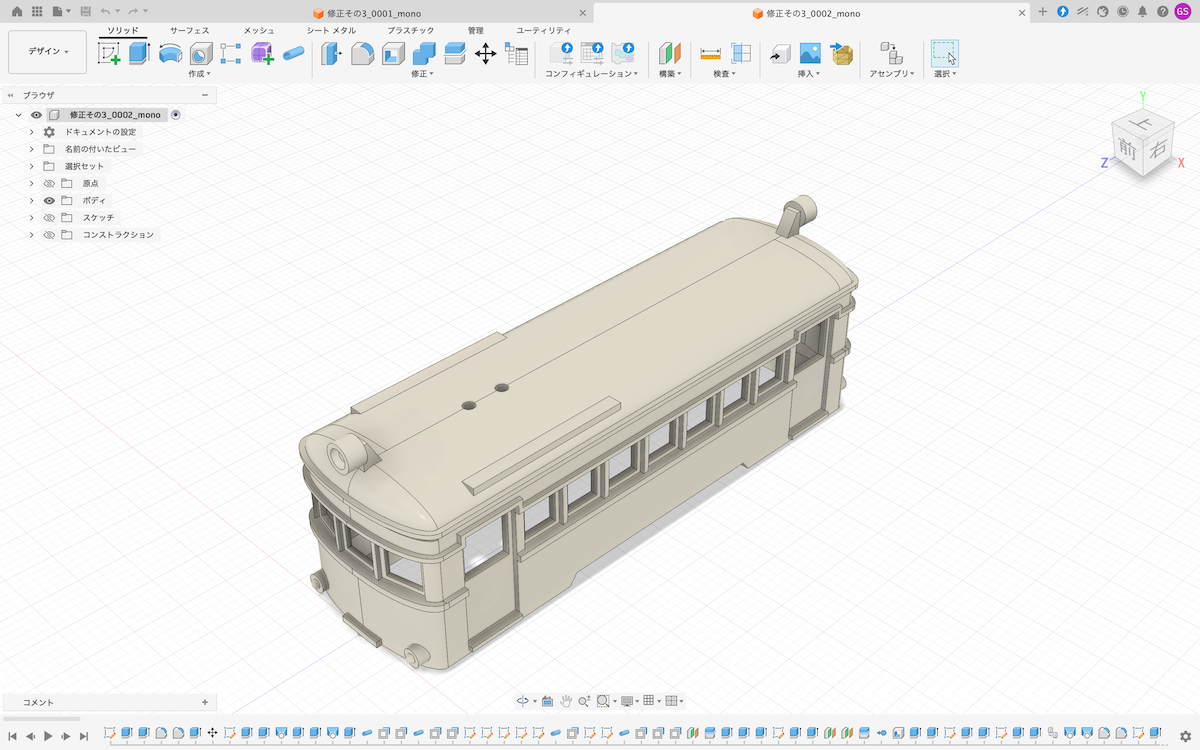Switch to the メッシュ tab
This screenshot has width=1200, height=750.
tap(258, 31)
